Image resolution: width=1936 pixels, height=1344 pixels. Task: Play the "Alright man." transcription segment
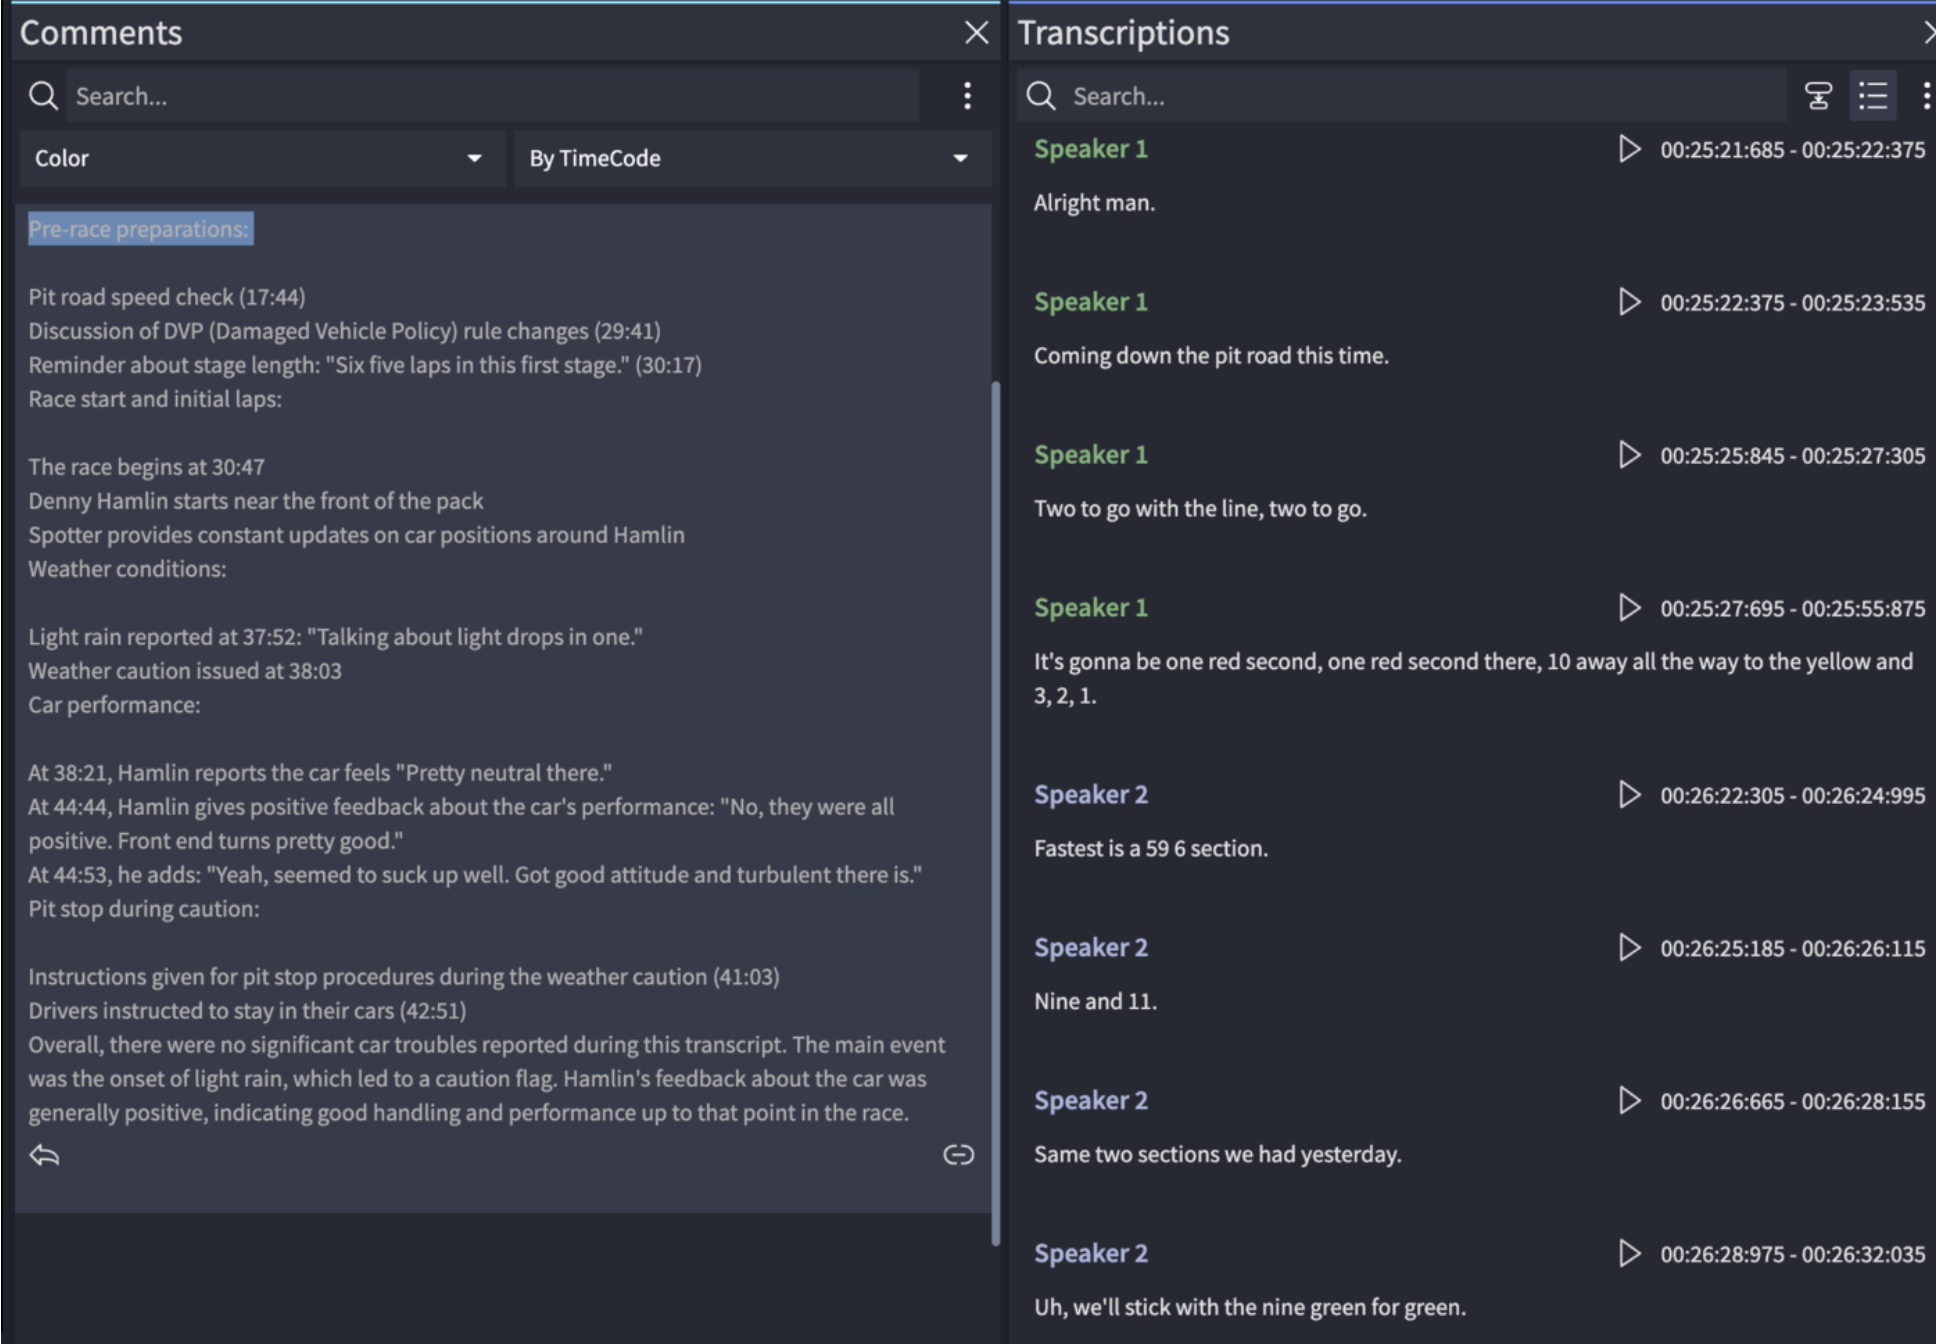point(1629,149)
